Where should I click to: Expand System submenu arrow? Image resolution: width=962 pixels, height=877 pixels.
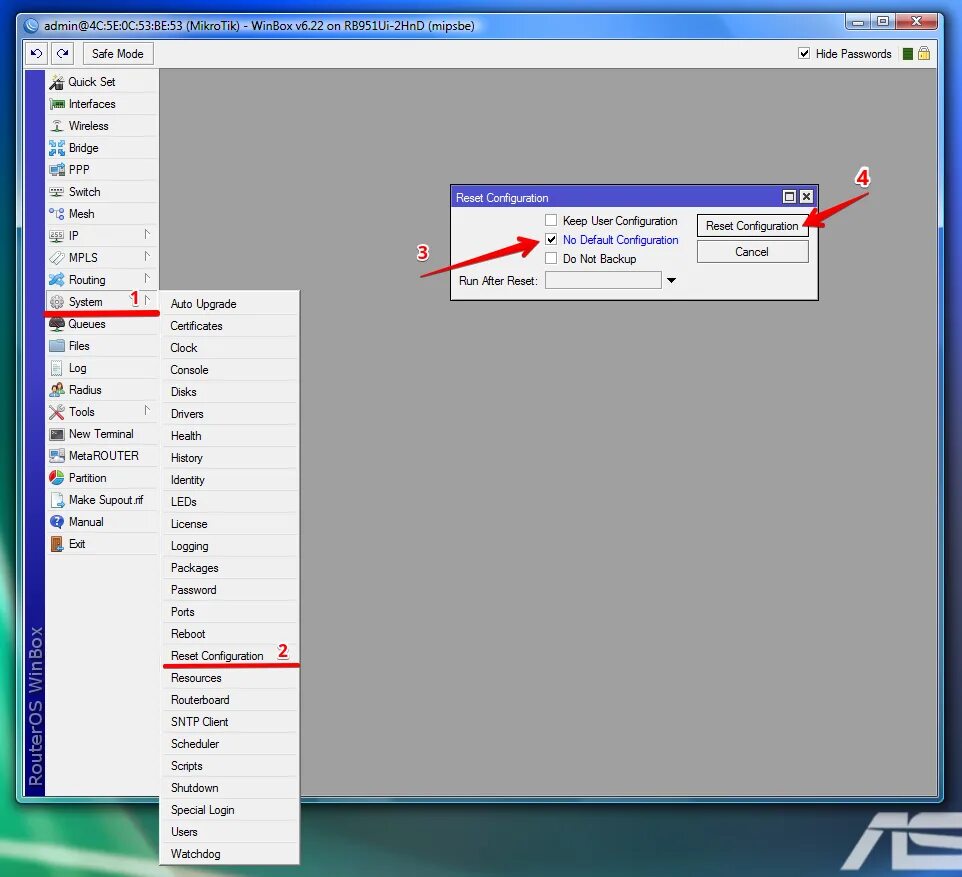[147, 300]
